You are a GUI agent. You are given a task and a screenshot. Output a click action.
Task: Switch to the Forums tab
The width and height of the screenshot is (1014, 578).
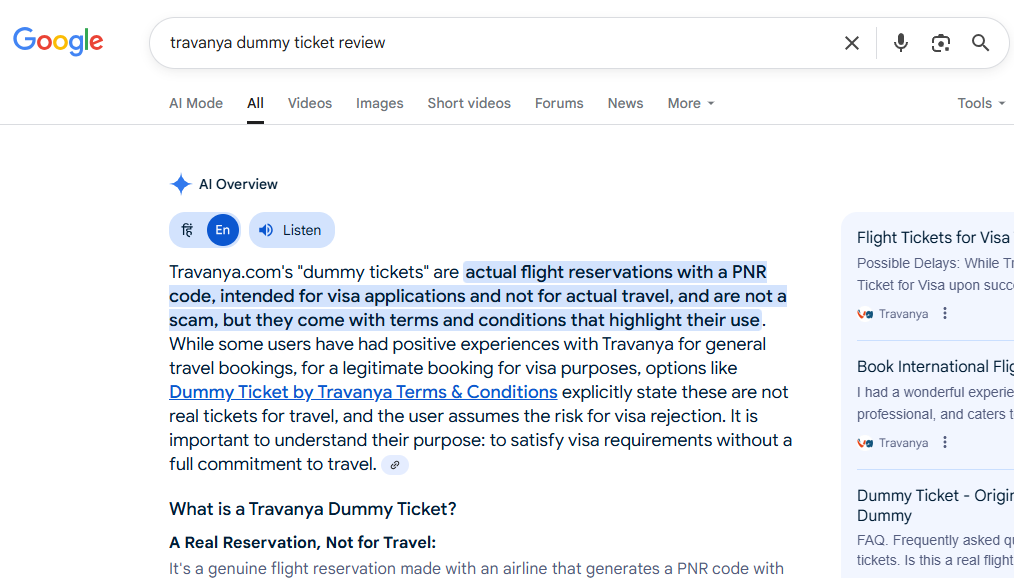(x=559, y=103)
